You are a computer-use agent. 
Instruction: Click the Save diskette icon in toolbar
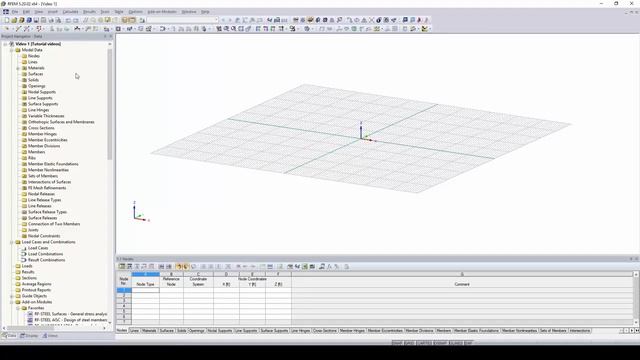pyautogui.click(x=36, y=20)
